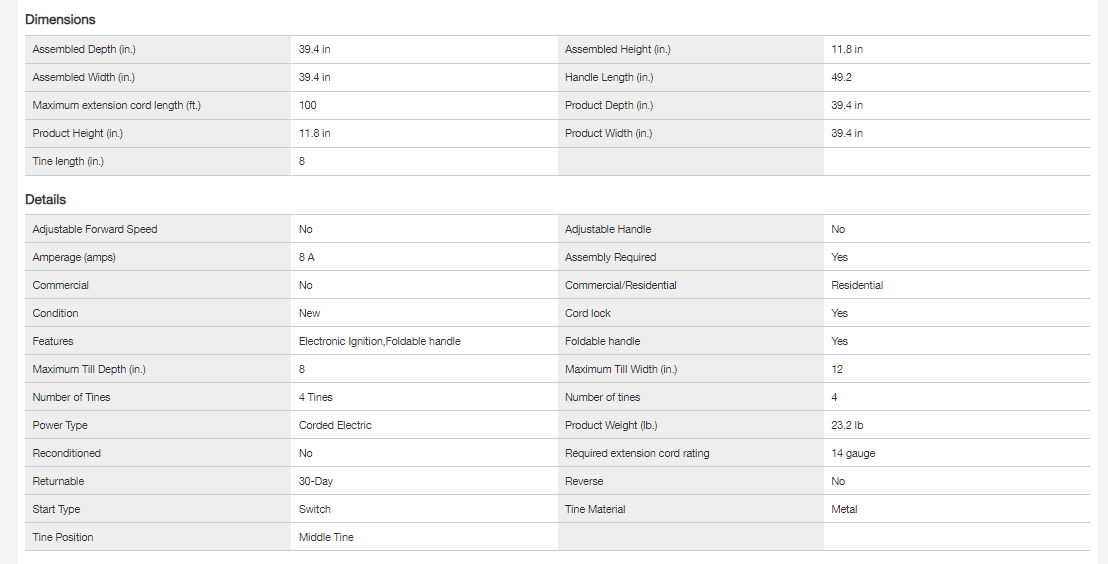
Task: Select the Assembled Depth (in.) label
Action: pos(83,49)
